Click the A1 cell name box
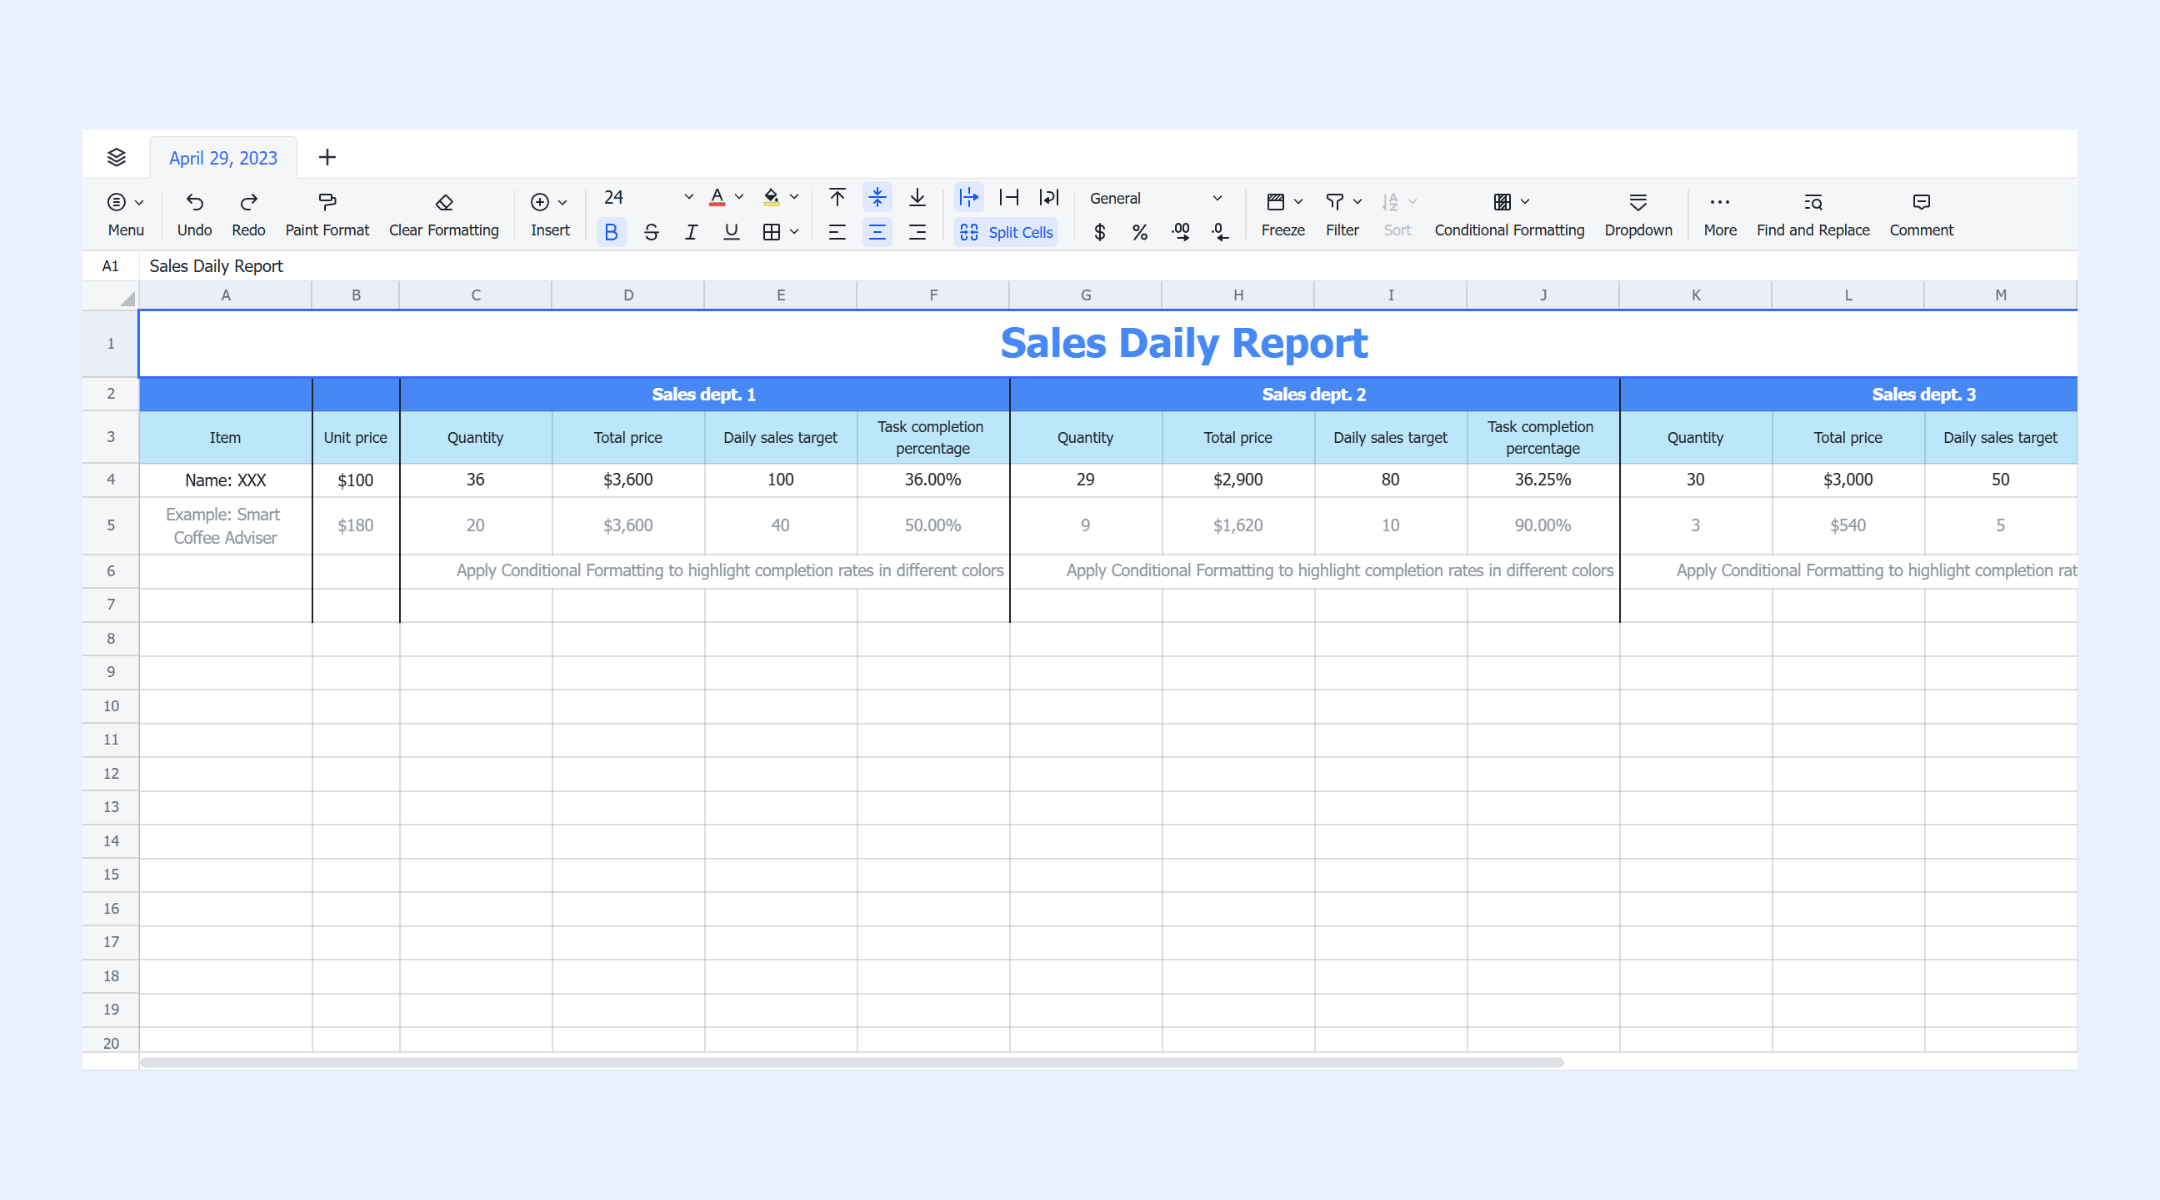 click(110, 266)
